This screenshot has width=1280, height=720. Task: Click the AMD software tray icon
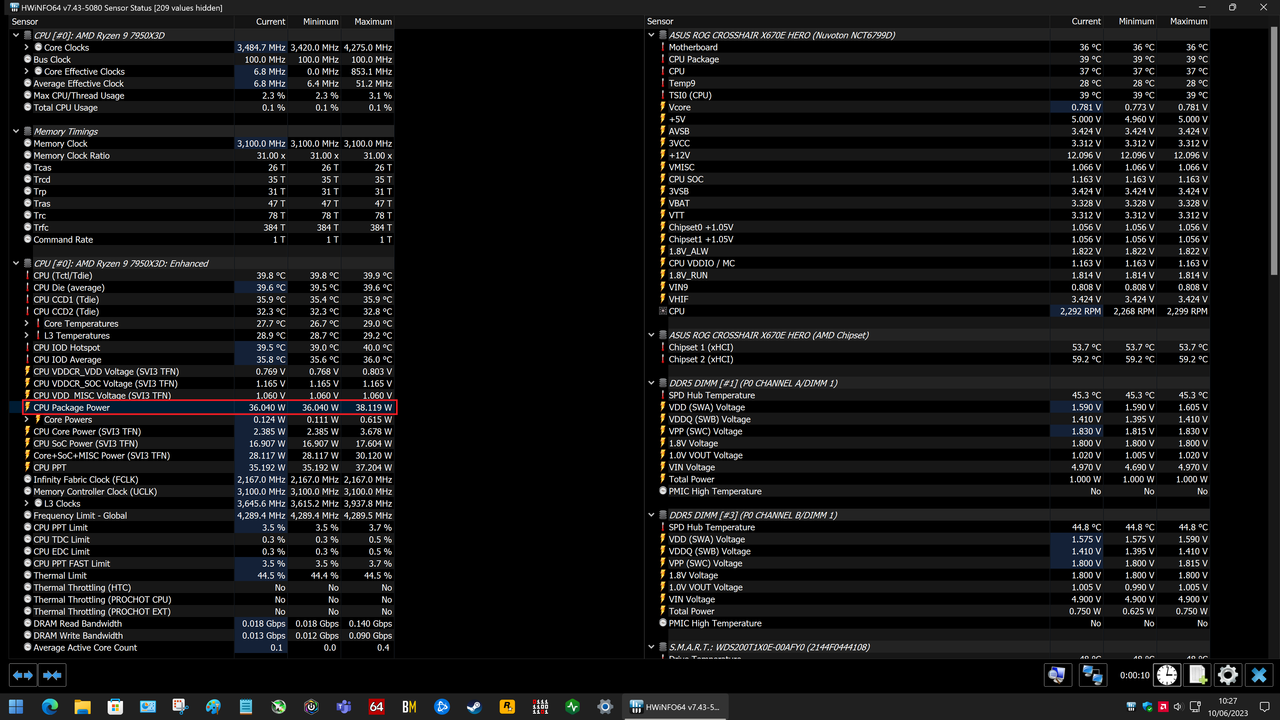(1163, 706)
